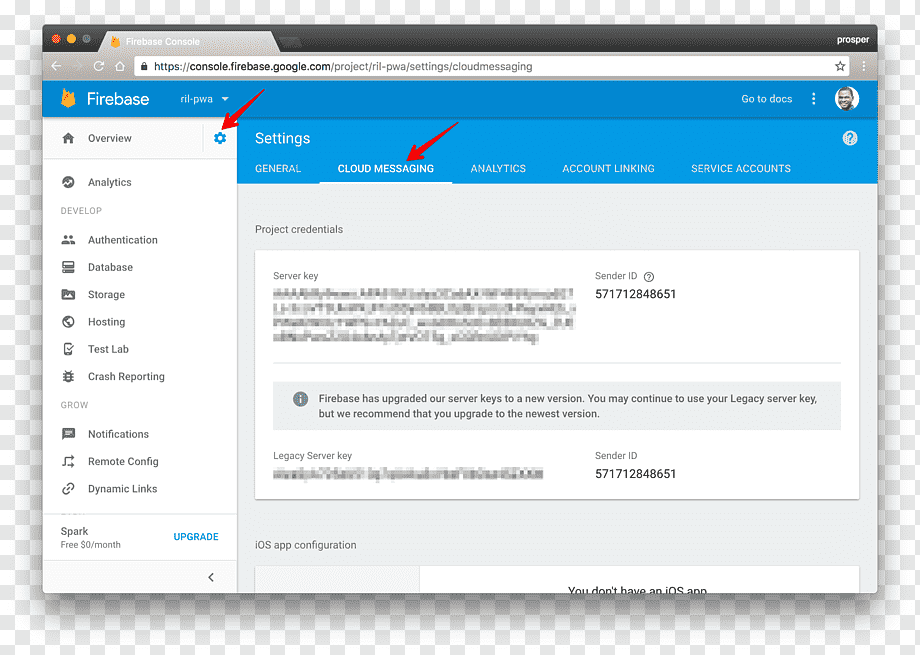Switch to the Analytics settings tab
Viewport: 920px width, 655px height.
[498, 169]
